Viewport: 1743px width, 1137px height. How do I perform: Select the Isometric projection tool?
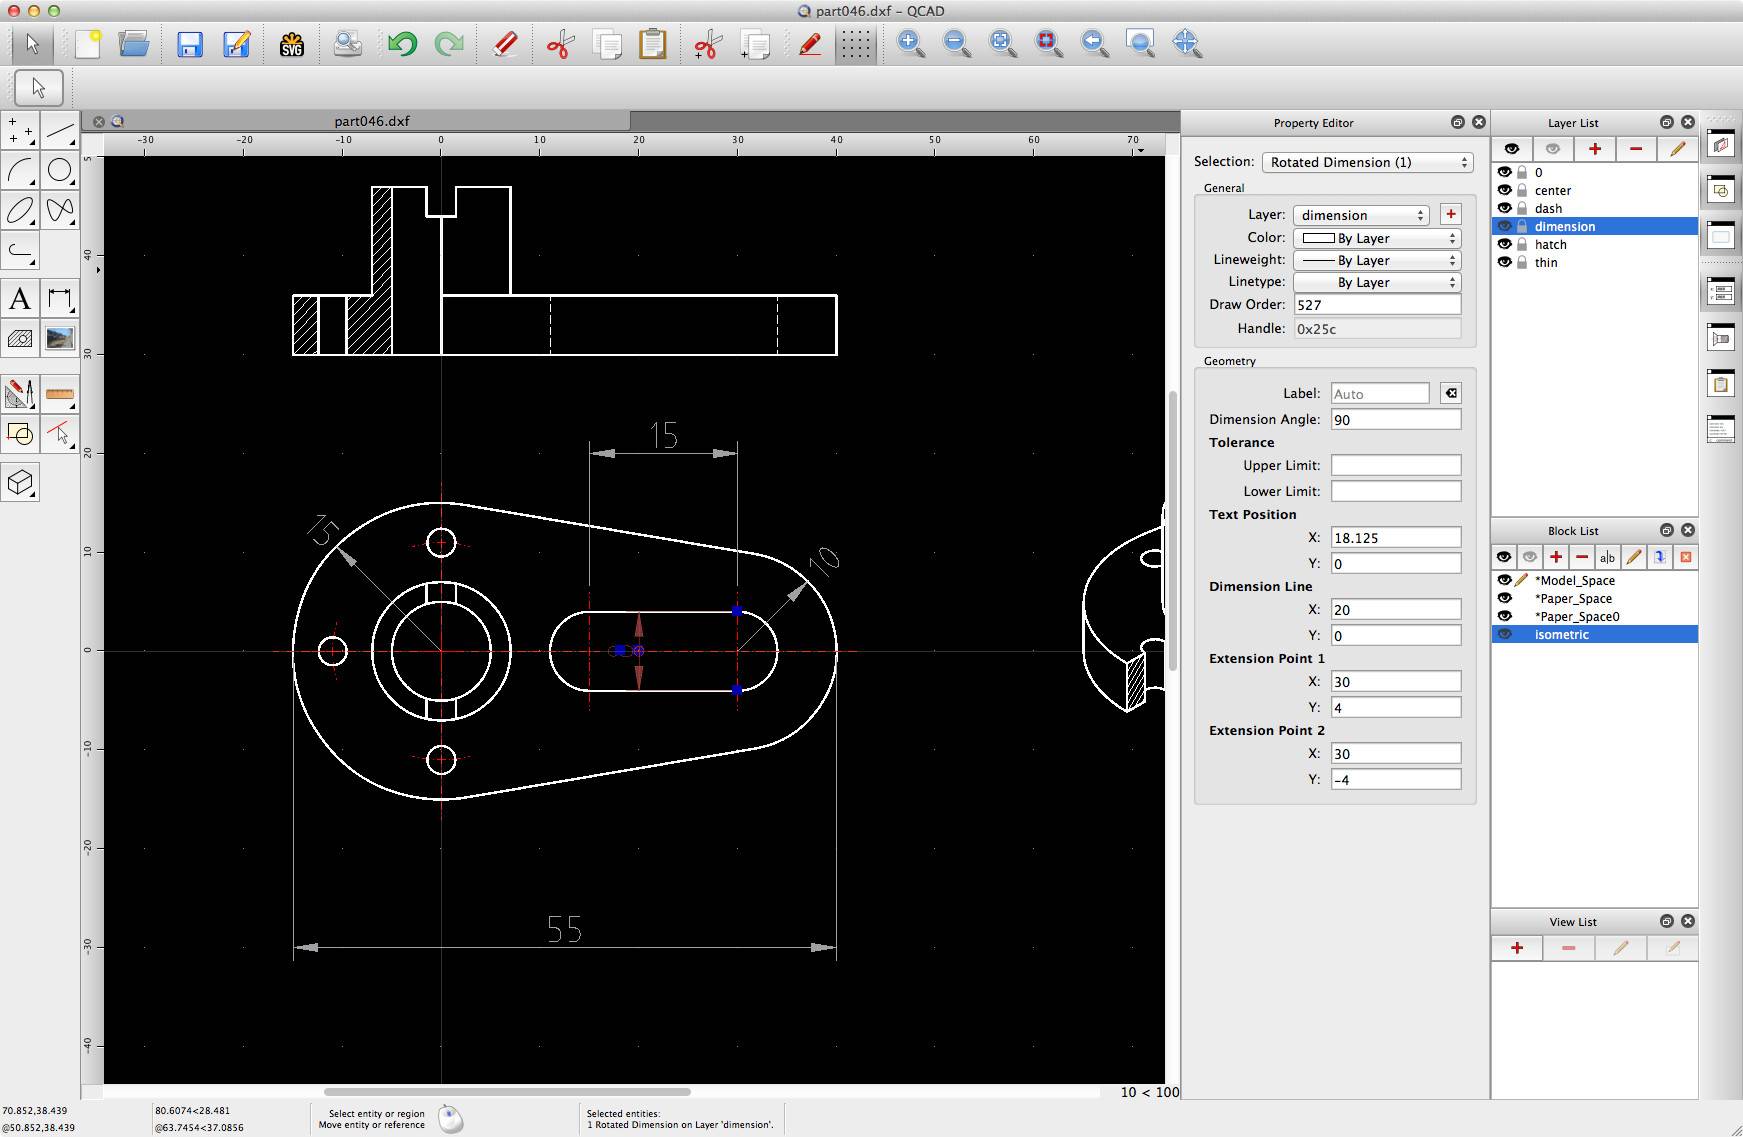point(20,483)
